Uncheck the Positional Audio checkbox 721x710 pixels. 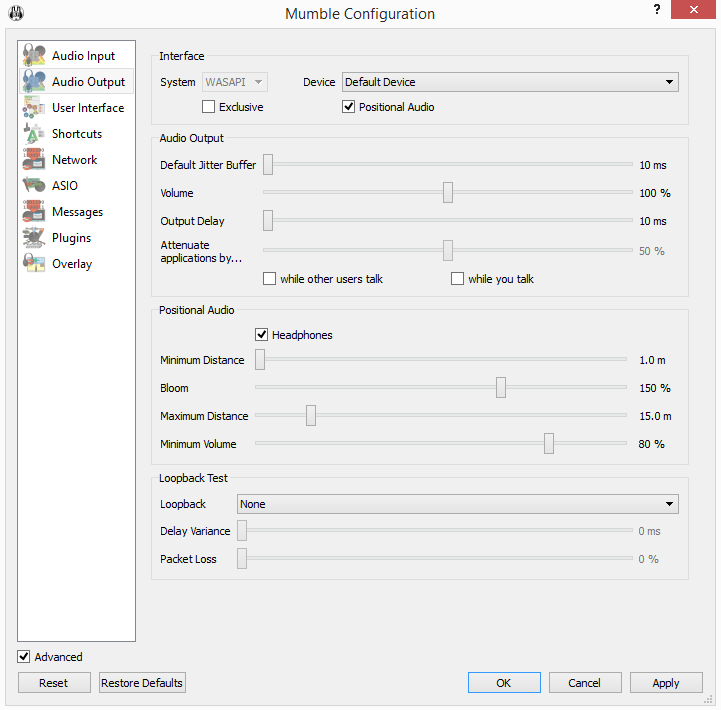pos(349,107)
